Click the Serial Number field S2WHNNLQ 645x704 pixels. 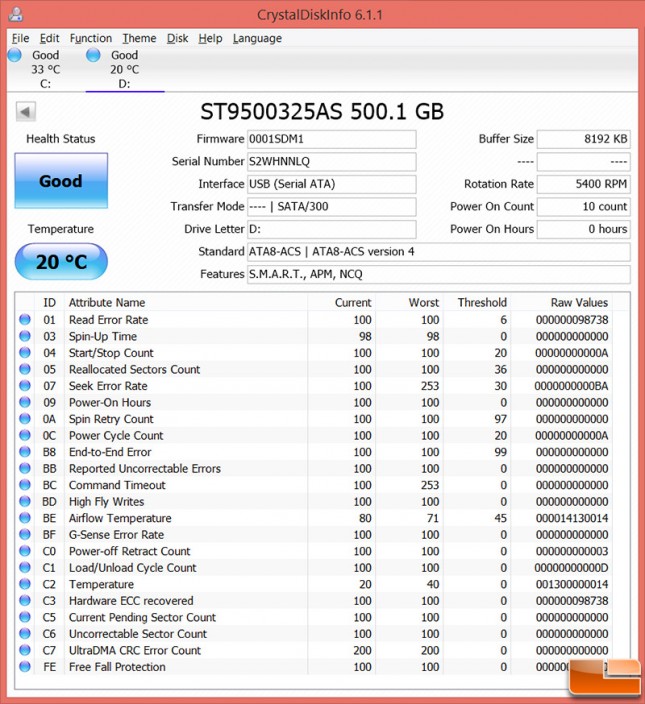331,162
